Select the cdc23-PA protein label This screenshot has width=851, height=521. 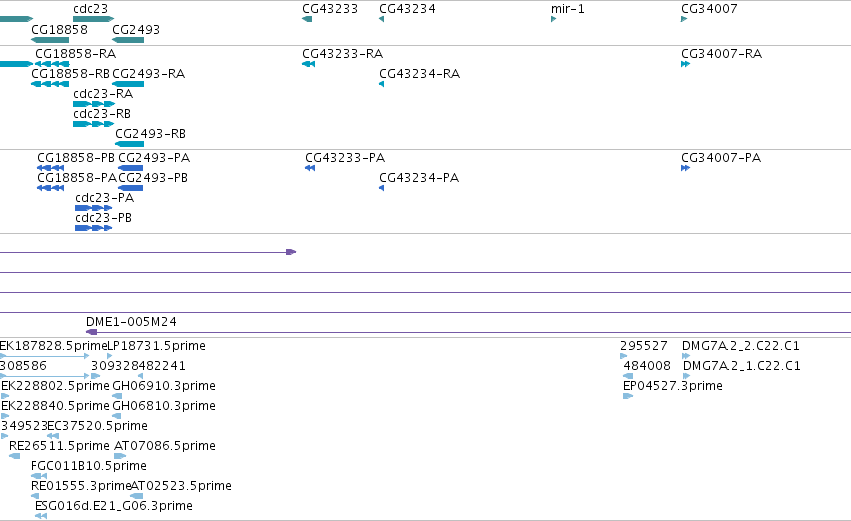[105, 198]
